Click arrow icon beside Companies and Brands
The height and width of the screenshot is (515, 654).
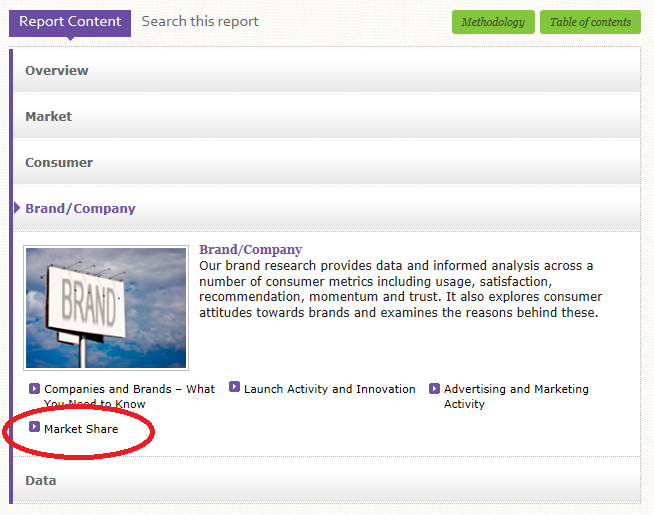pyautogui.click(x=35, y=388)
